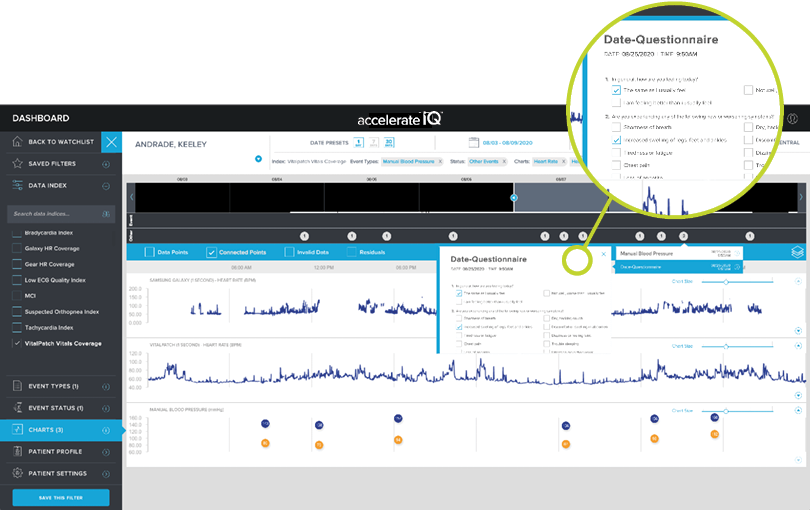Viewport: 810px width, 510px height.
Task: Remove the Heart Rate chart chip
Action: (564, 162)
